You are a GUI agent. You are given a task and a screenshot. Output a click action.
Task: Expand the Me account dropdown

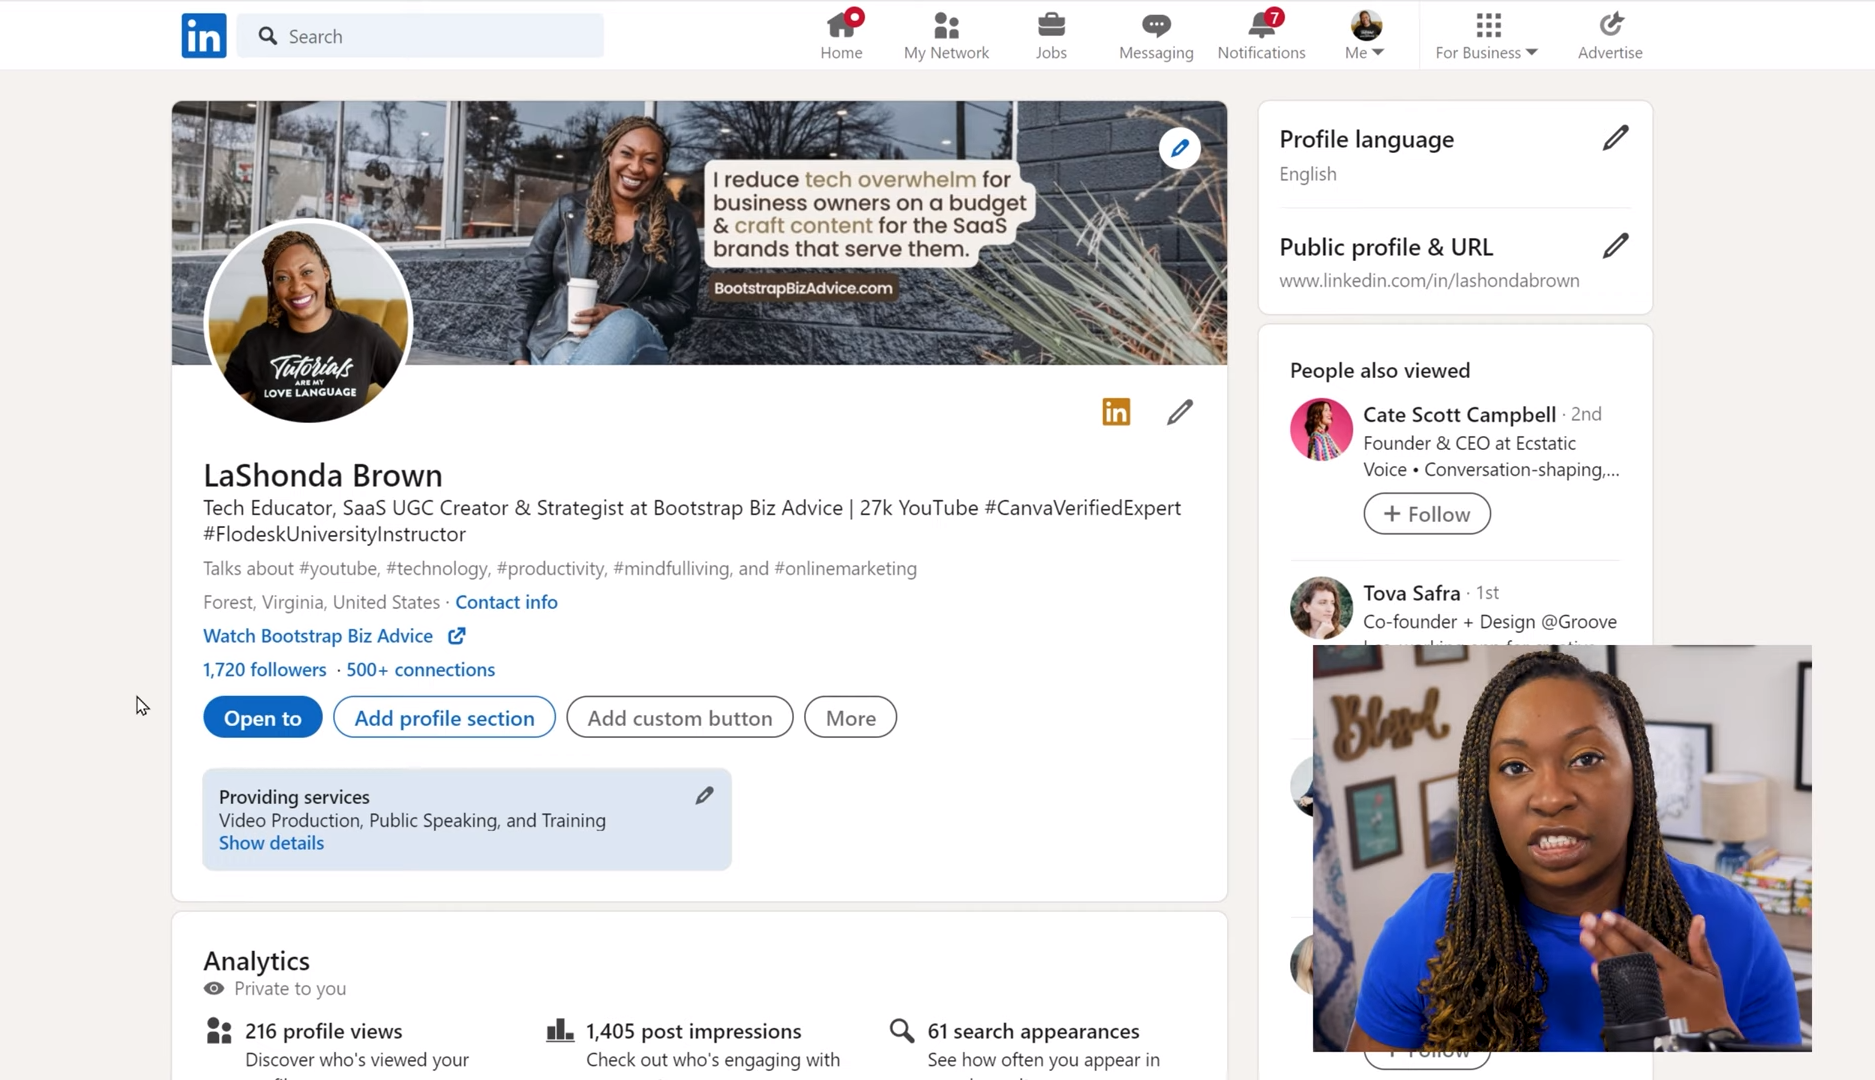(x=1365, y=36)
